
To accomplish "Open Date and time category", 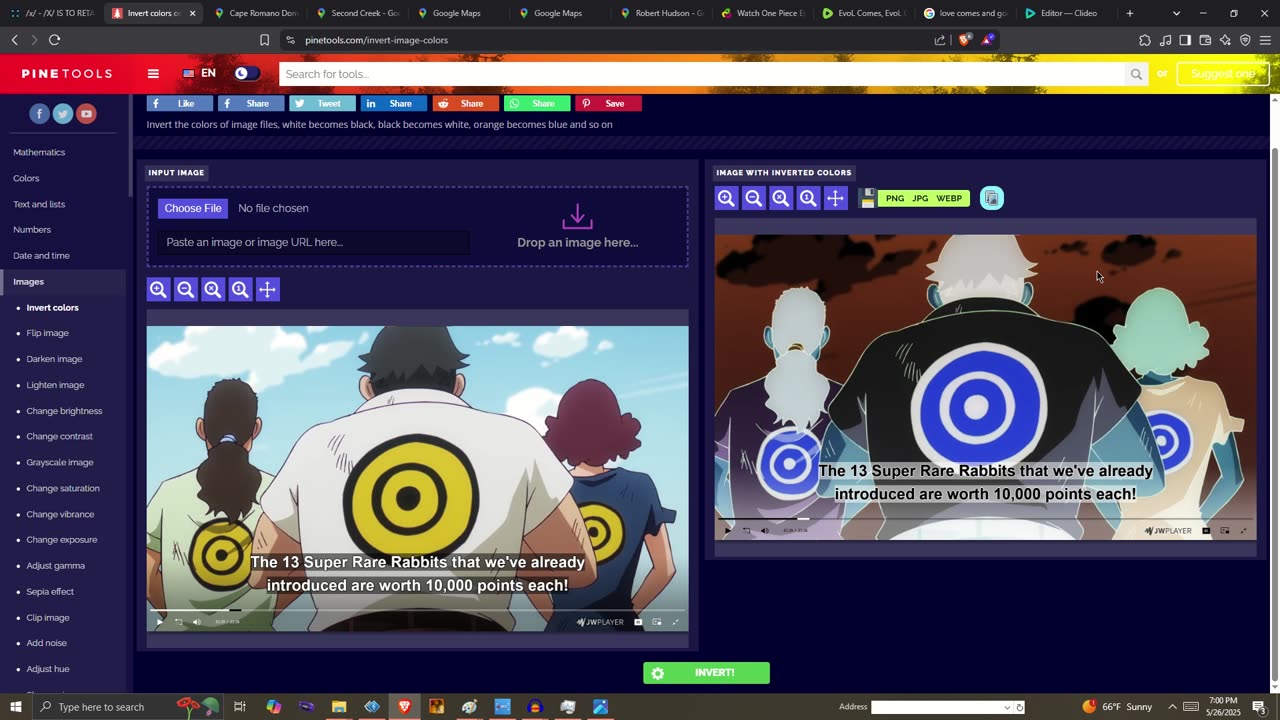I will [41, 256].
